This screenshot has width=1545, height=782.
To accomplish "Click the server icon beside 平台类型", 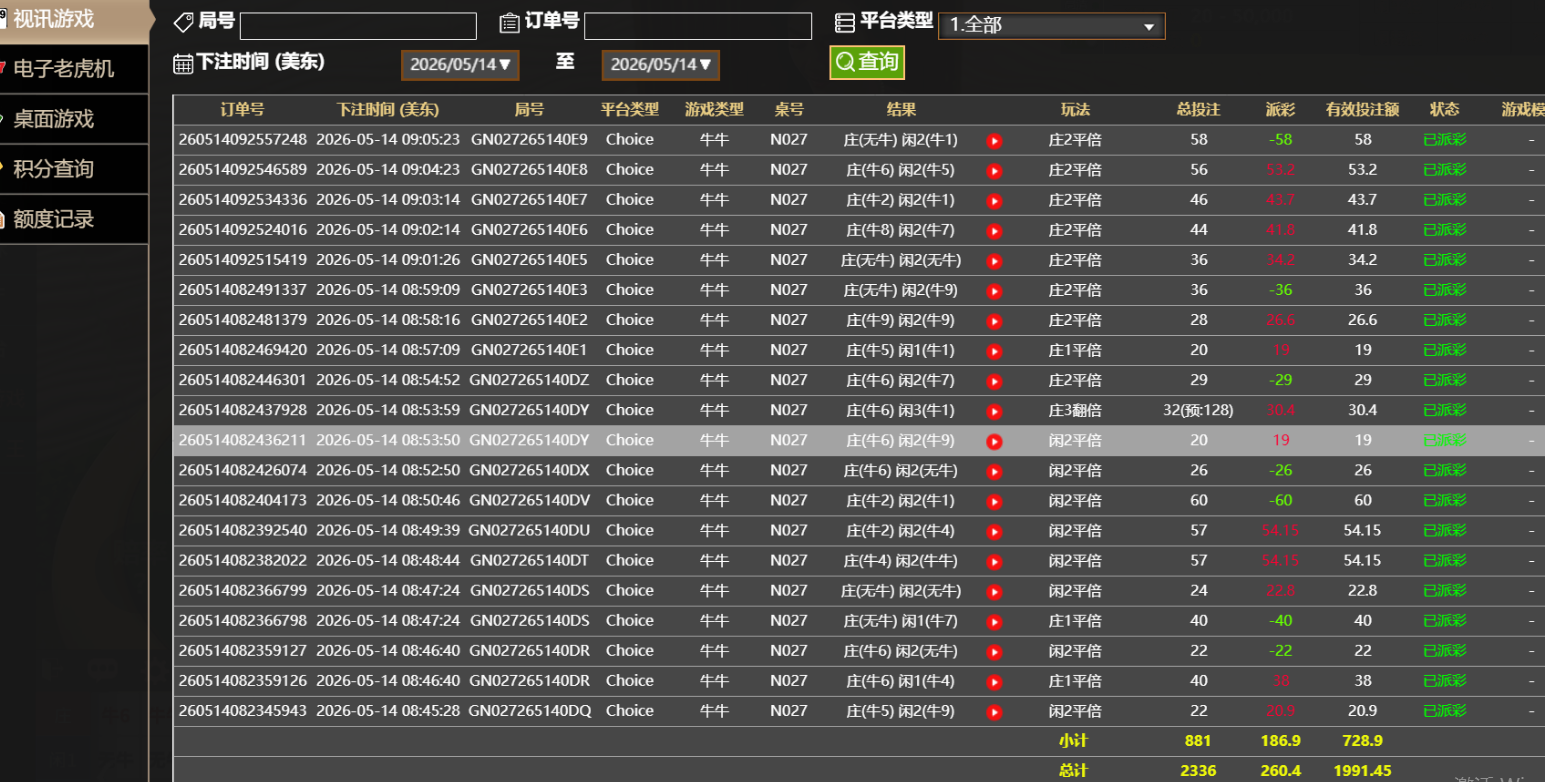I will [x=845, y=22].
